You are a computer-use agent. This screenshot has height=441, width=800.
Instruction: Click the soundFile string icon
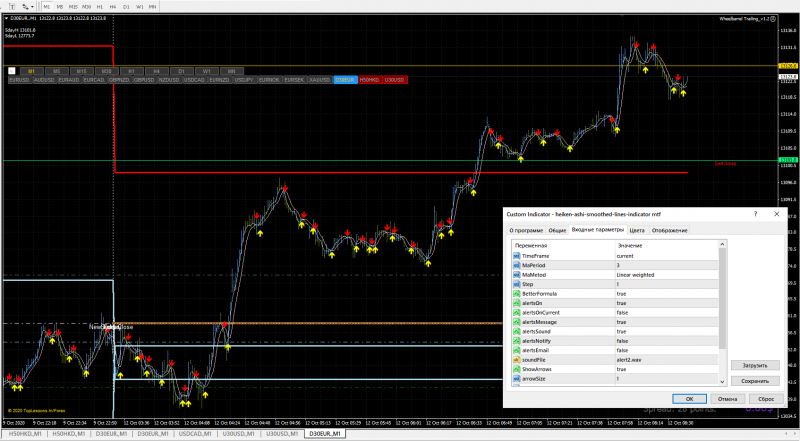click(x=516, y=360)
